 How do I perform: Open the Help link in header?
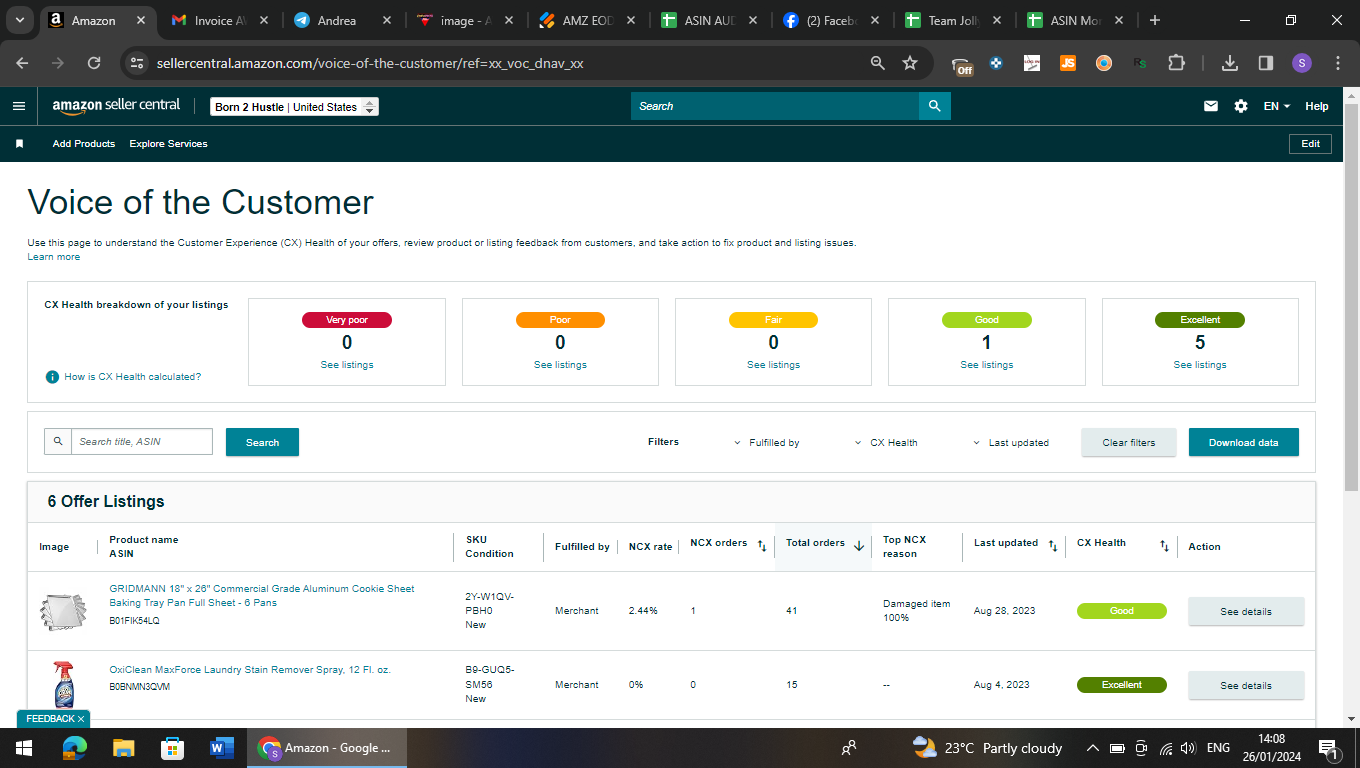click(1317, 106)
